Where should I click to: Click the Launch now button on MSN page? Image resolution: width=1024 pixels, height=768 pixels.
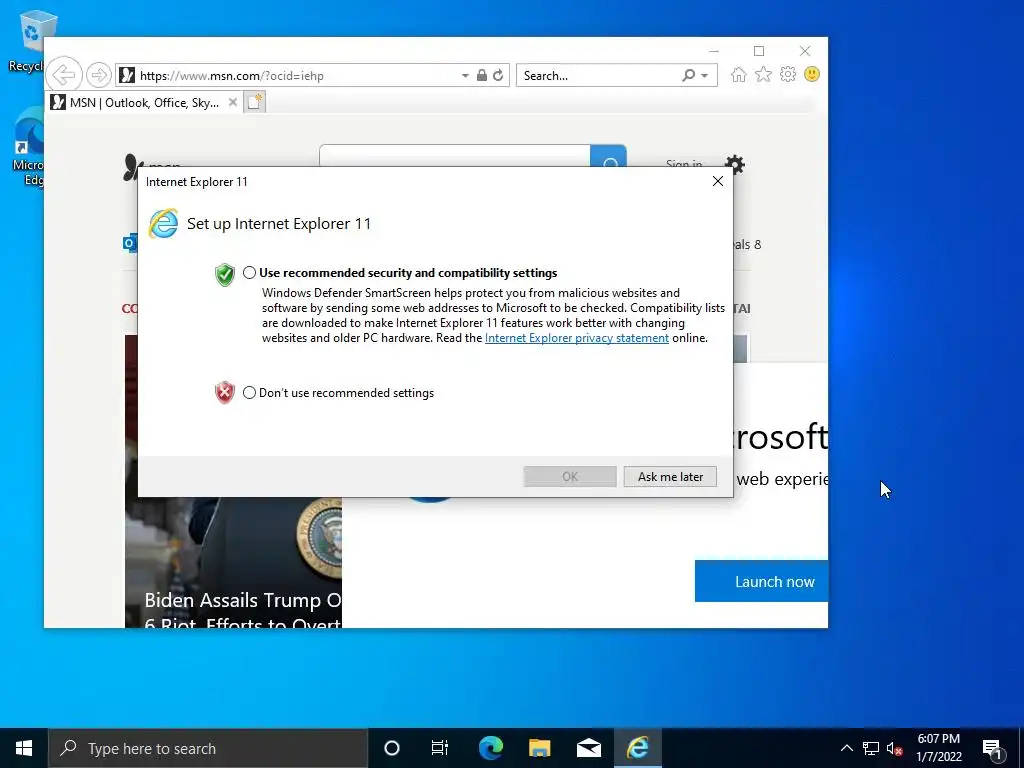click(761, 581)
